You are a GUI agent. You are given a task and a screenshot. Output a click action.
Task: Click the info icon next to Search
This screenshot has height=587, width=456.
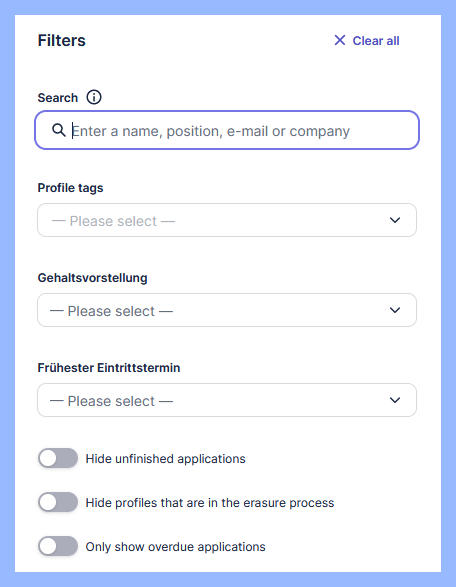tap(94, 97)
